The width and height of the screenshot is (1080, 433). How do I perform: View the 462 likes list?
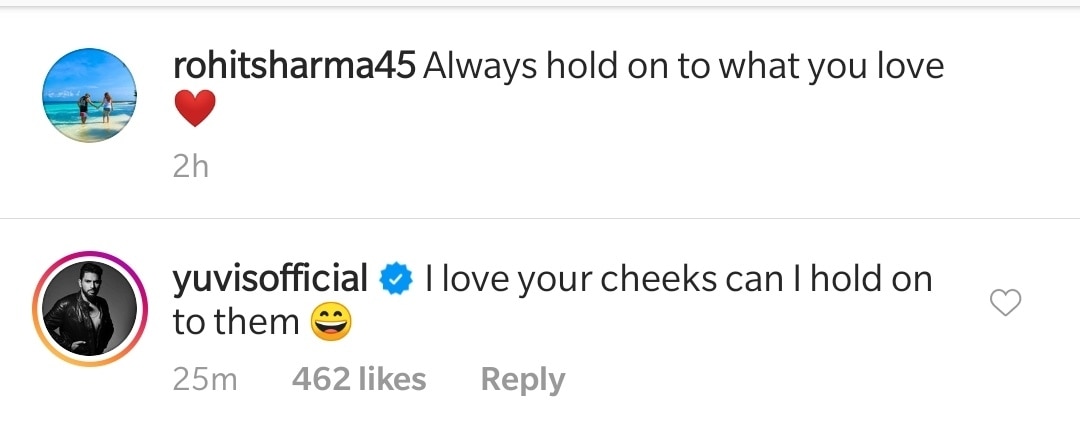[359, 380]
